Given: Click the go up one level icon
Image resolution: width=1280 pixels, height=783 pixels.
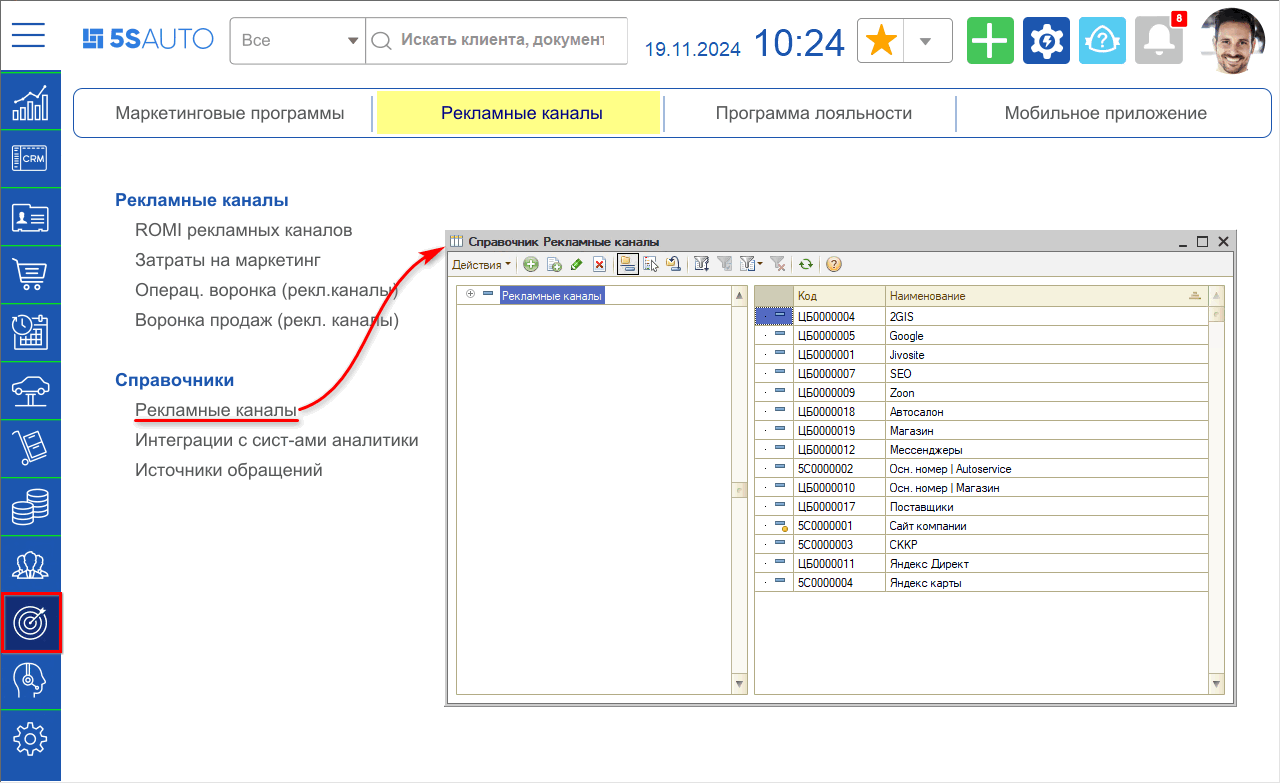Looking at the screenshot, I should pyautogui.click(x=674, y=265).
